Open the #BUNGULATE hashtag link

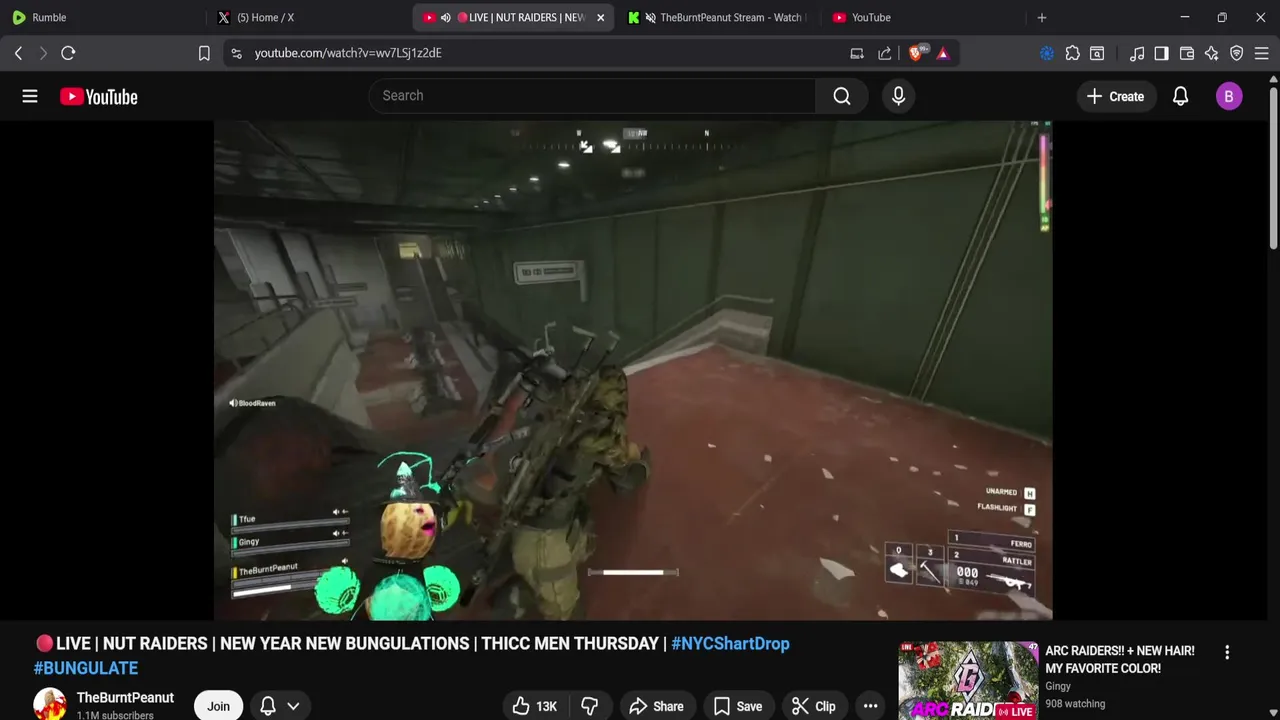pyautogui.click(x=86, y=668)
